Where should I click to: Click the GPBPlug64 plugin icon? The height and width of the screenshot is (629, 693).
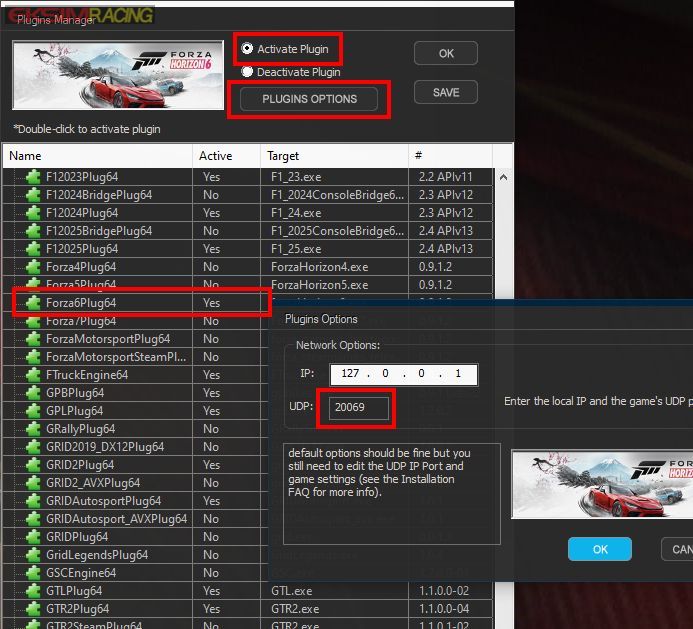[x=33, y=393]
